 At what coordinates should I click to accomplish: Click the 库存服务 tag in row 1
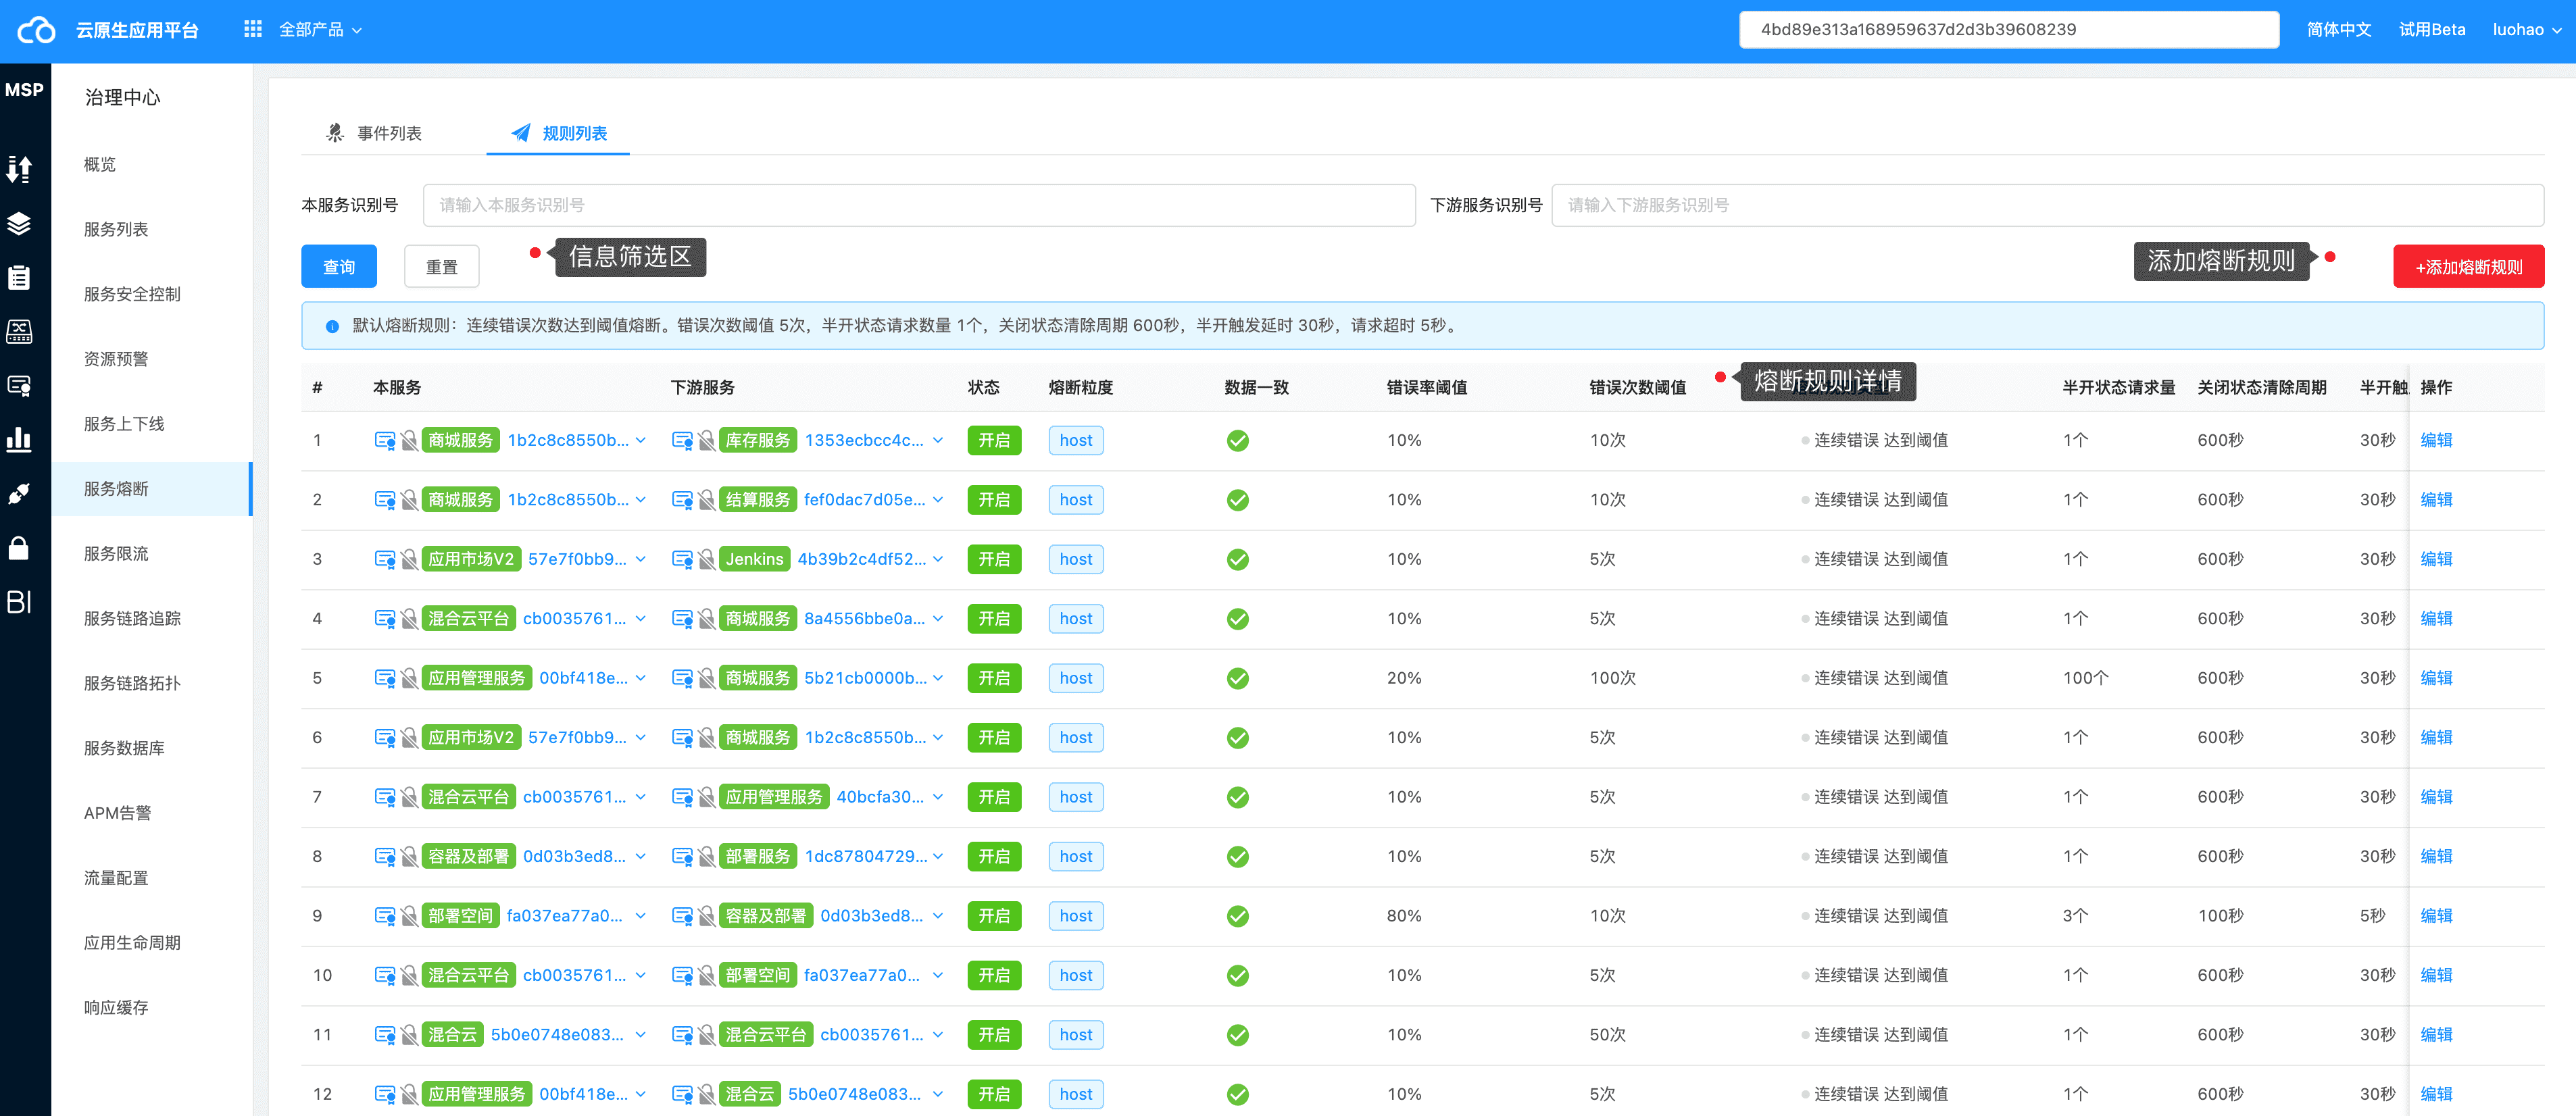tap(758, 441)
